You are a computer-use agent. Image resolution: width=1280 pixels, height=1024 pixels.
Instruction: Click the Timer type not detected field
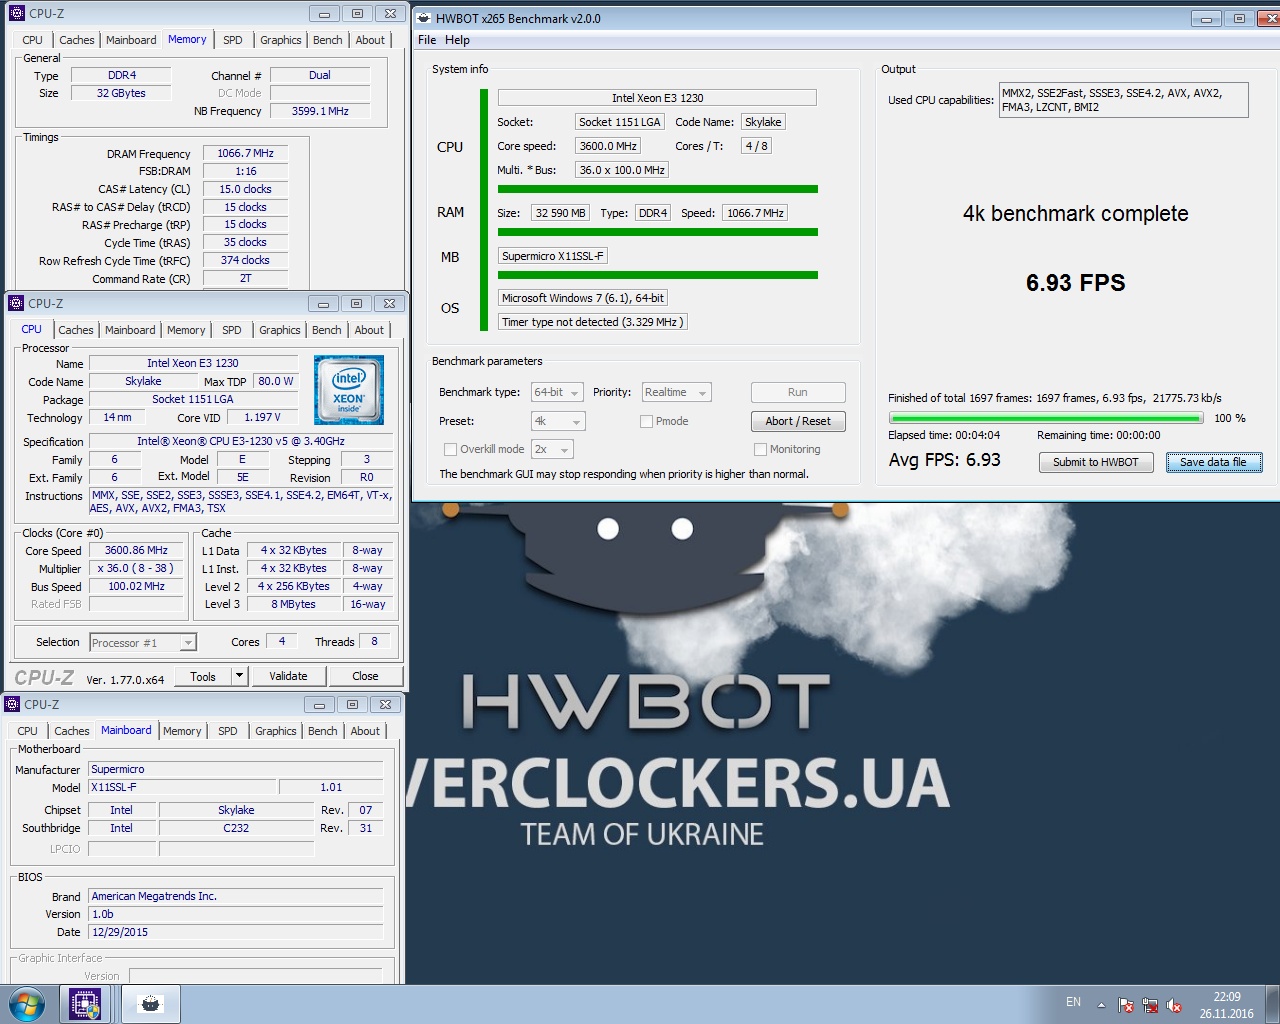click(593, 322)
